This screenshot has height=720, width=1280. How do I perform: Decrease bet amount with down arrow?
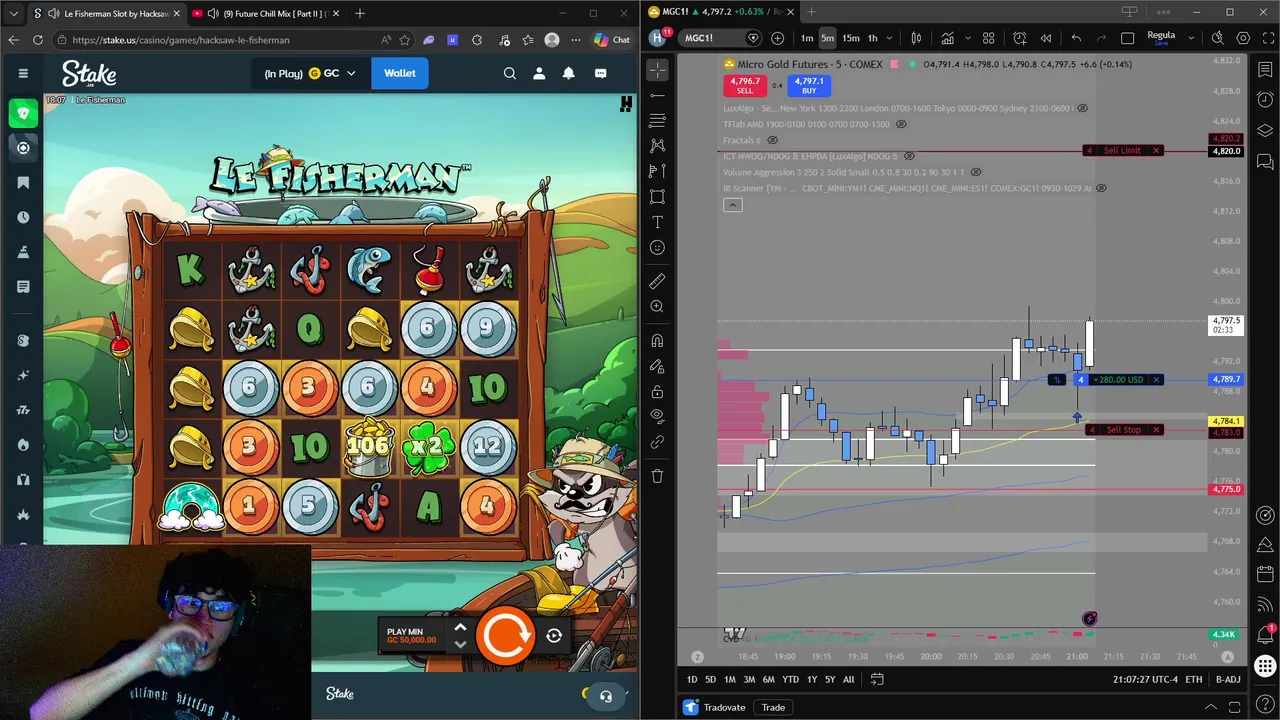460,643
